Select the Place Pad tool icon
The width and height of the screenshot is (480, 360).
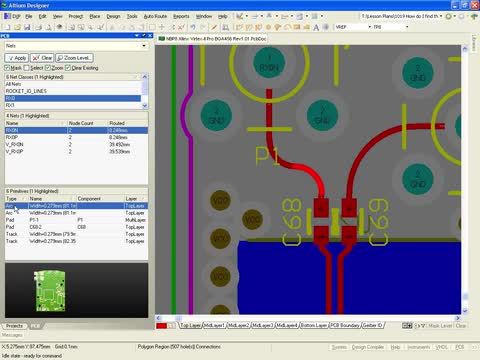[268, 27]
